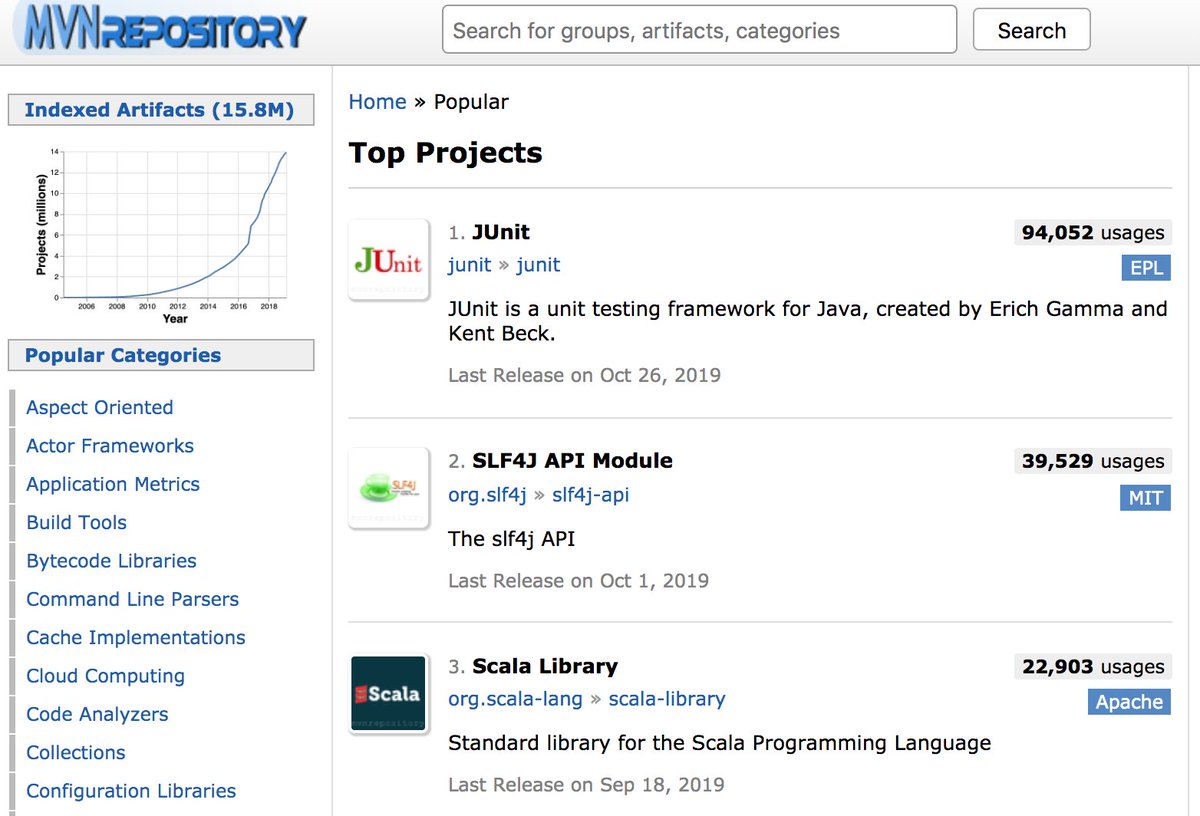Click the Popular Categories header
This screenshot has width=1200, height=816.
pos(161,355)
